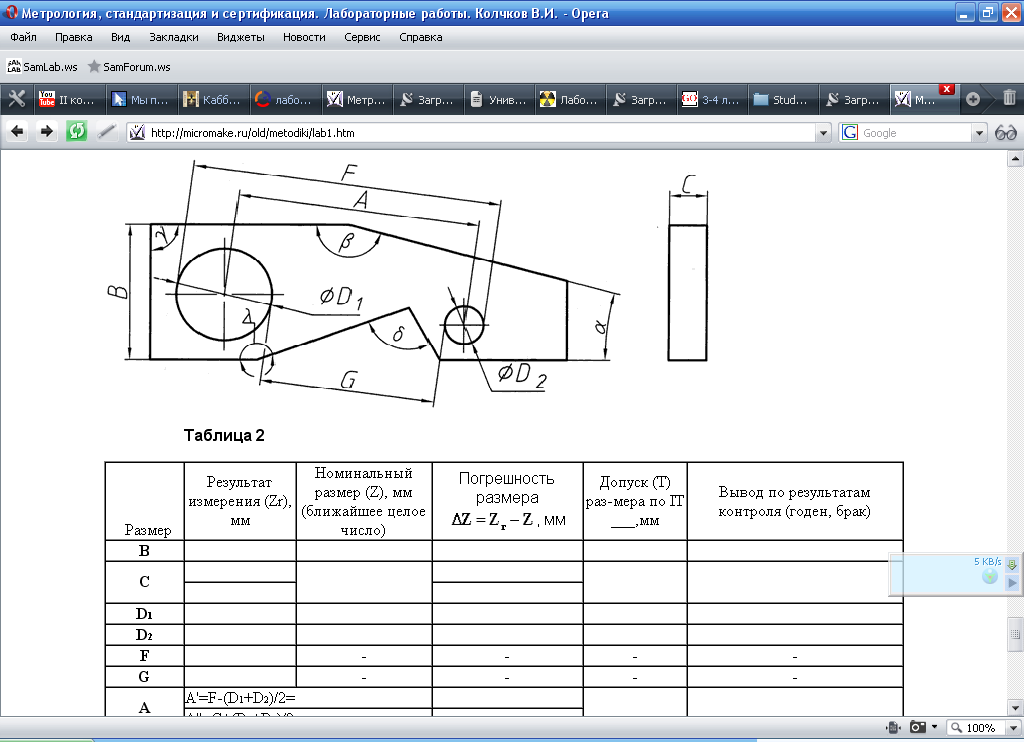Screen dimensions: 1024x742
Task: Click the Допуск (T) column header
Action: [635, 501]
